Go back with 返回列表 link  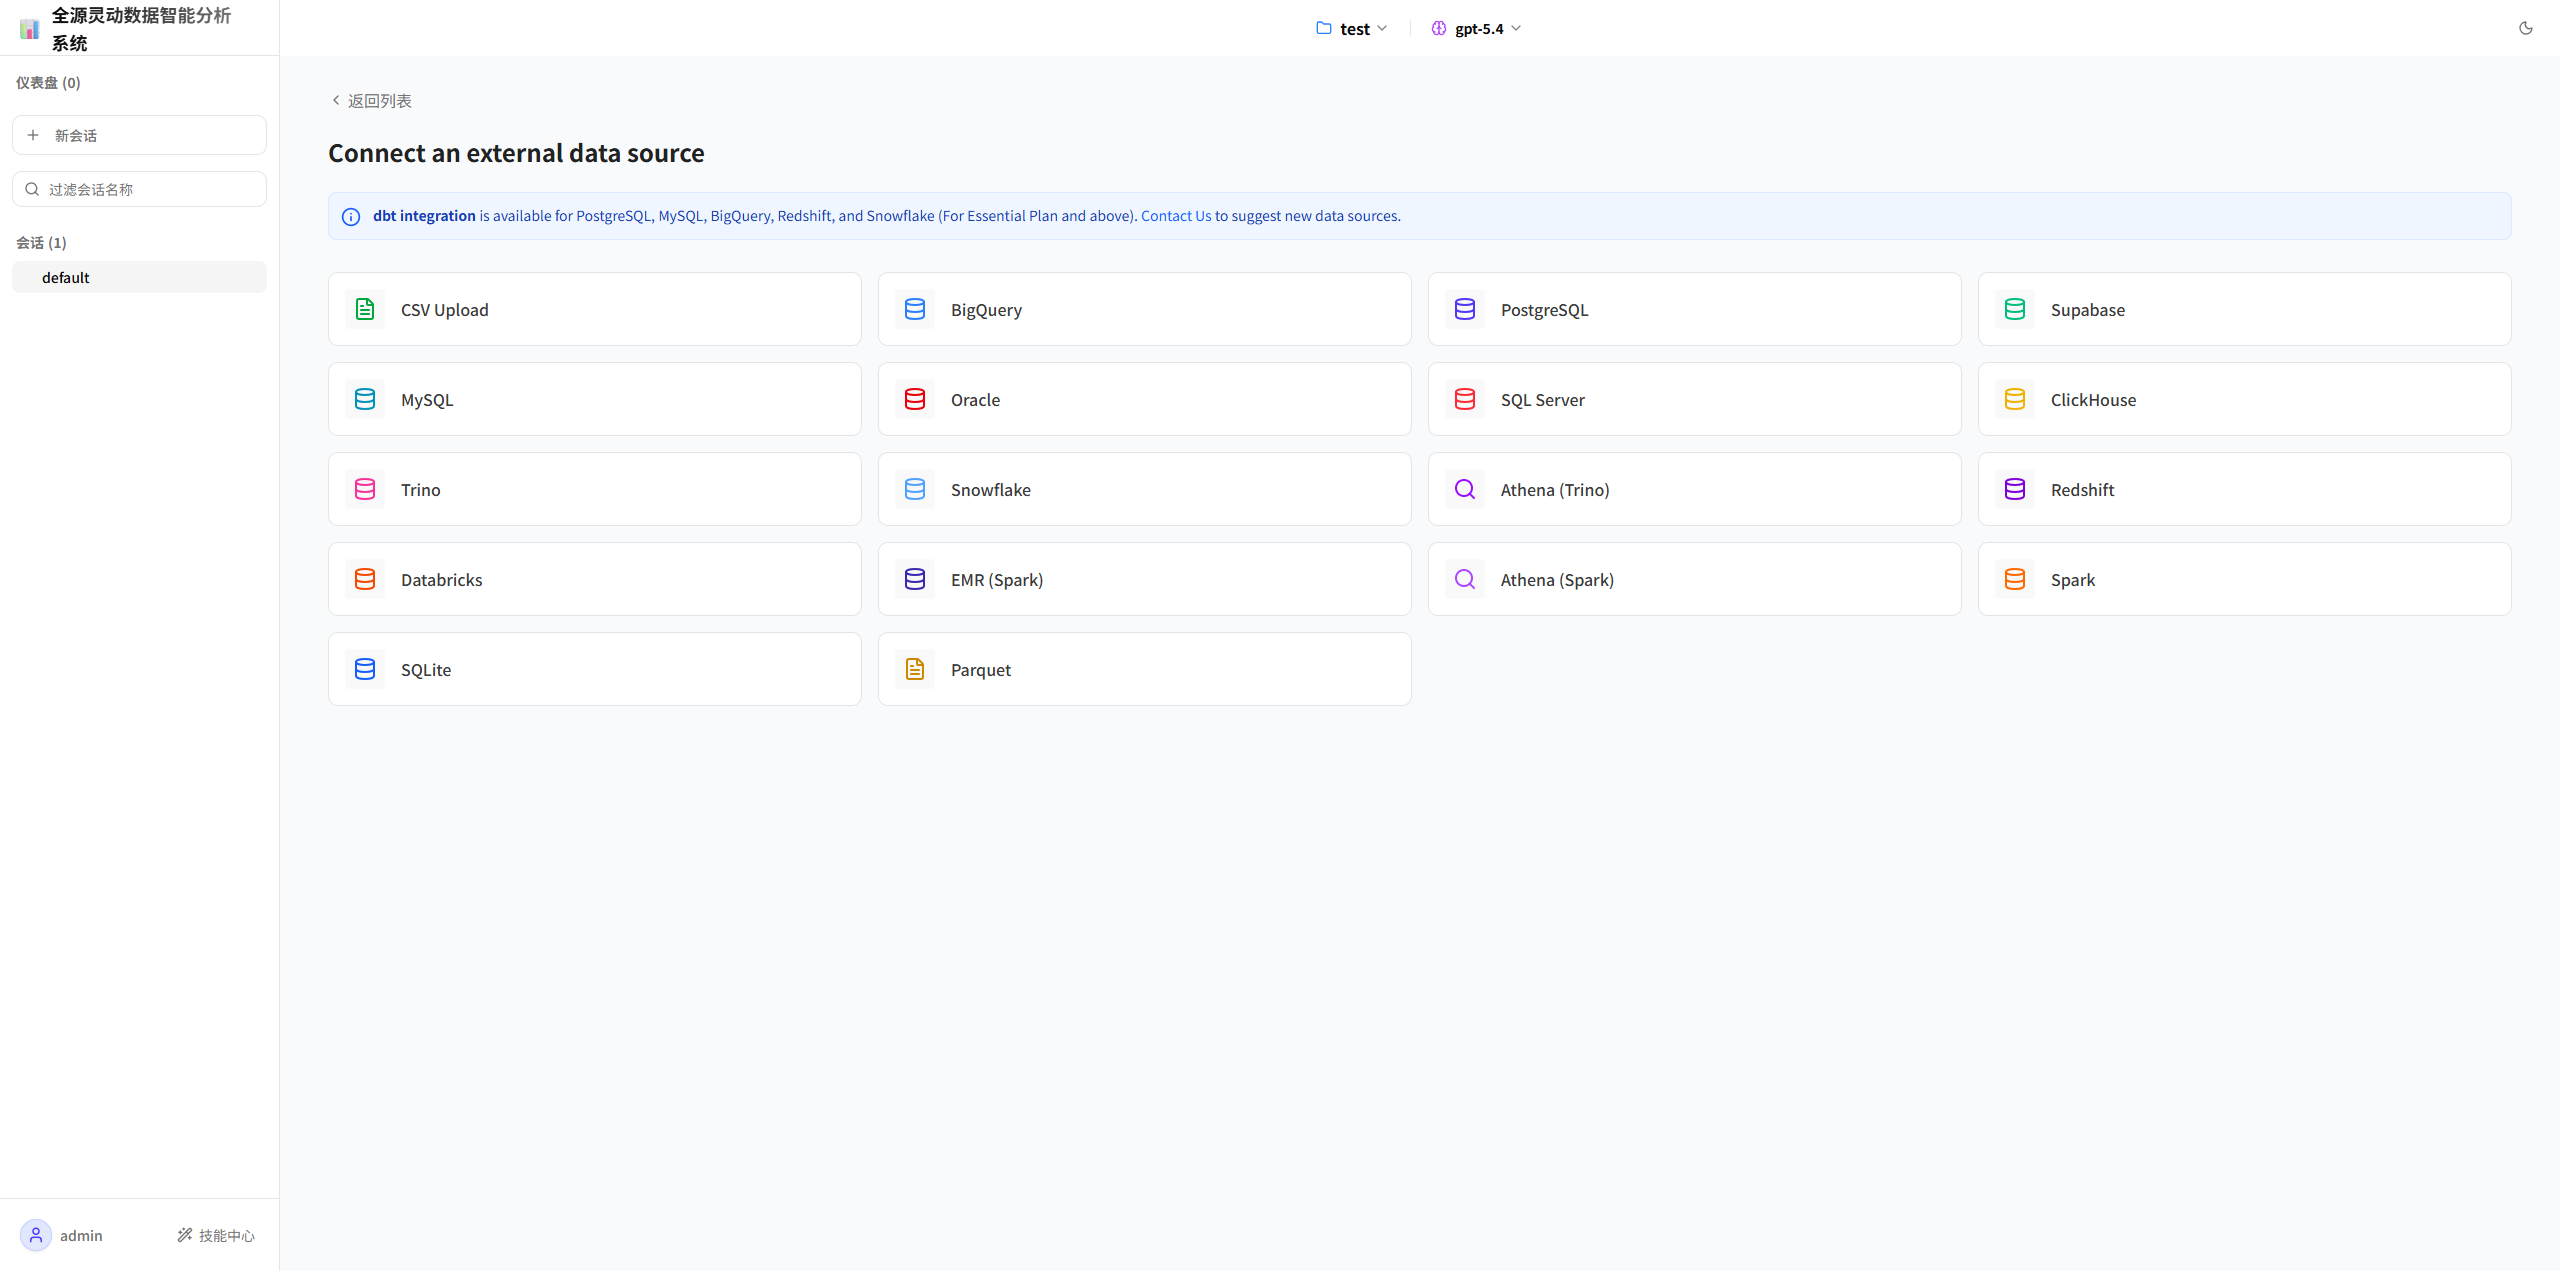pos(371,100)
